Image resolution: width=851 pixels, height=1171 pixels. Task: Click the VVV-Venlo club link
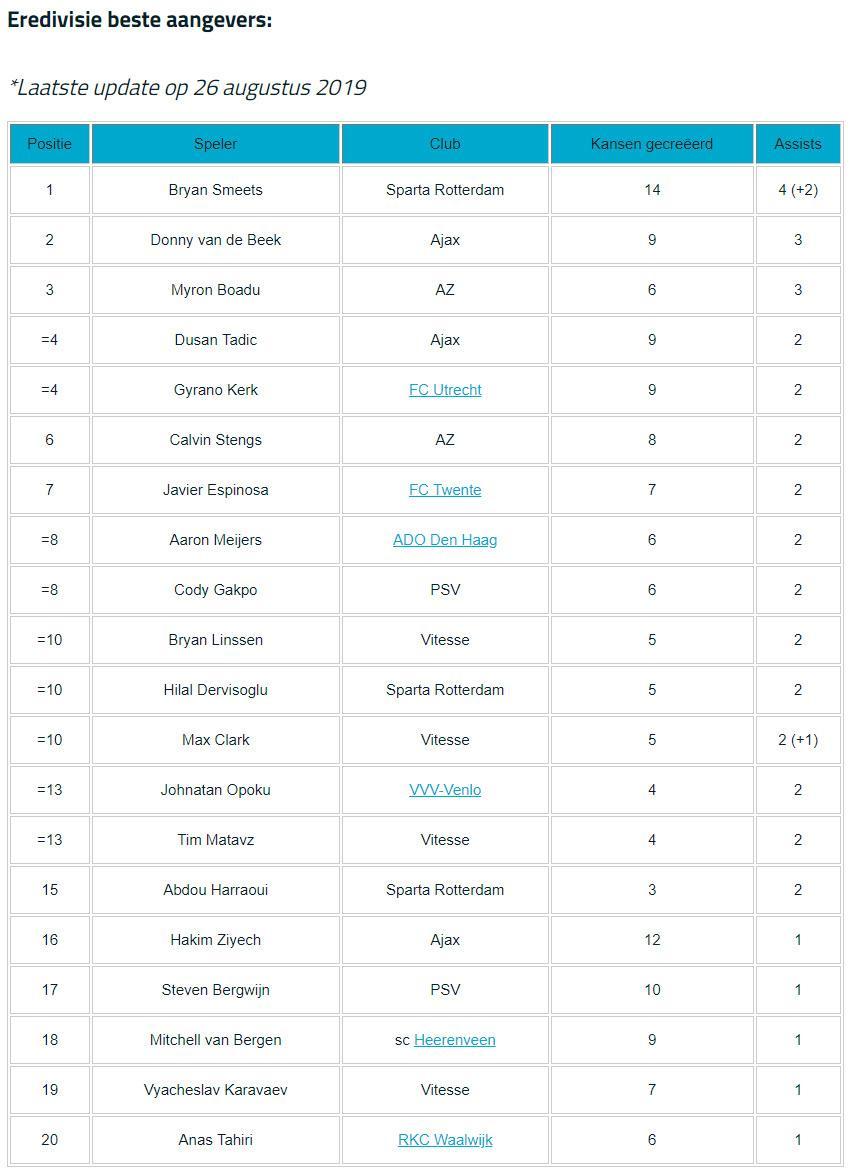pos(445,790)
